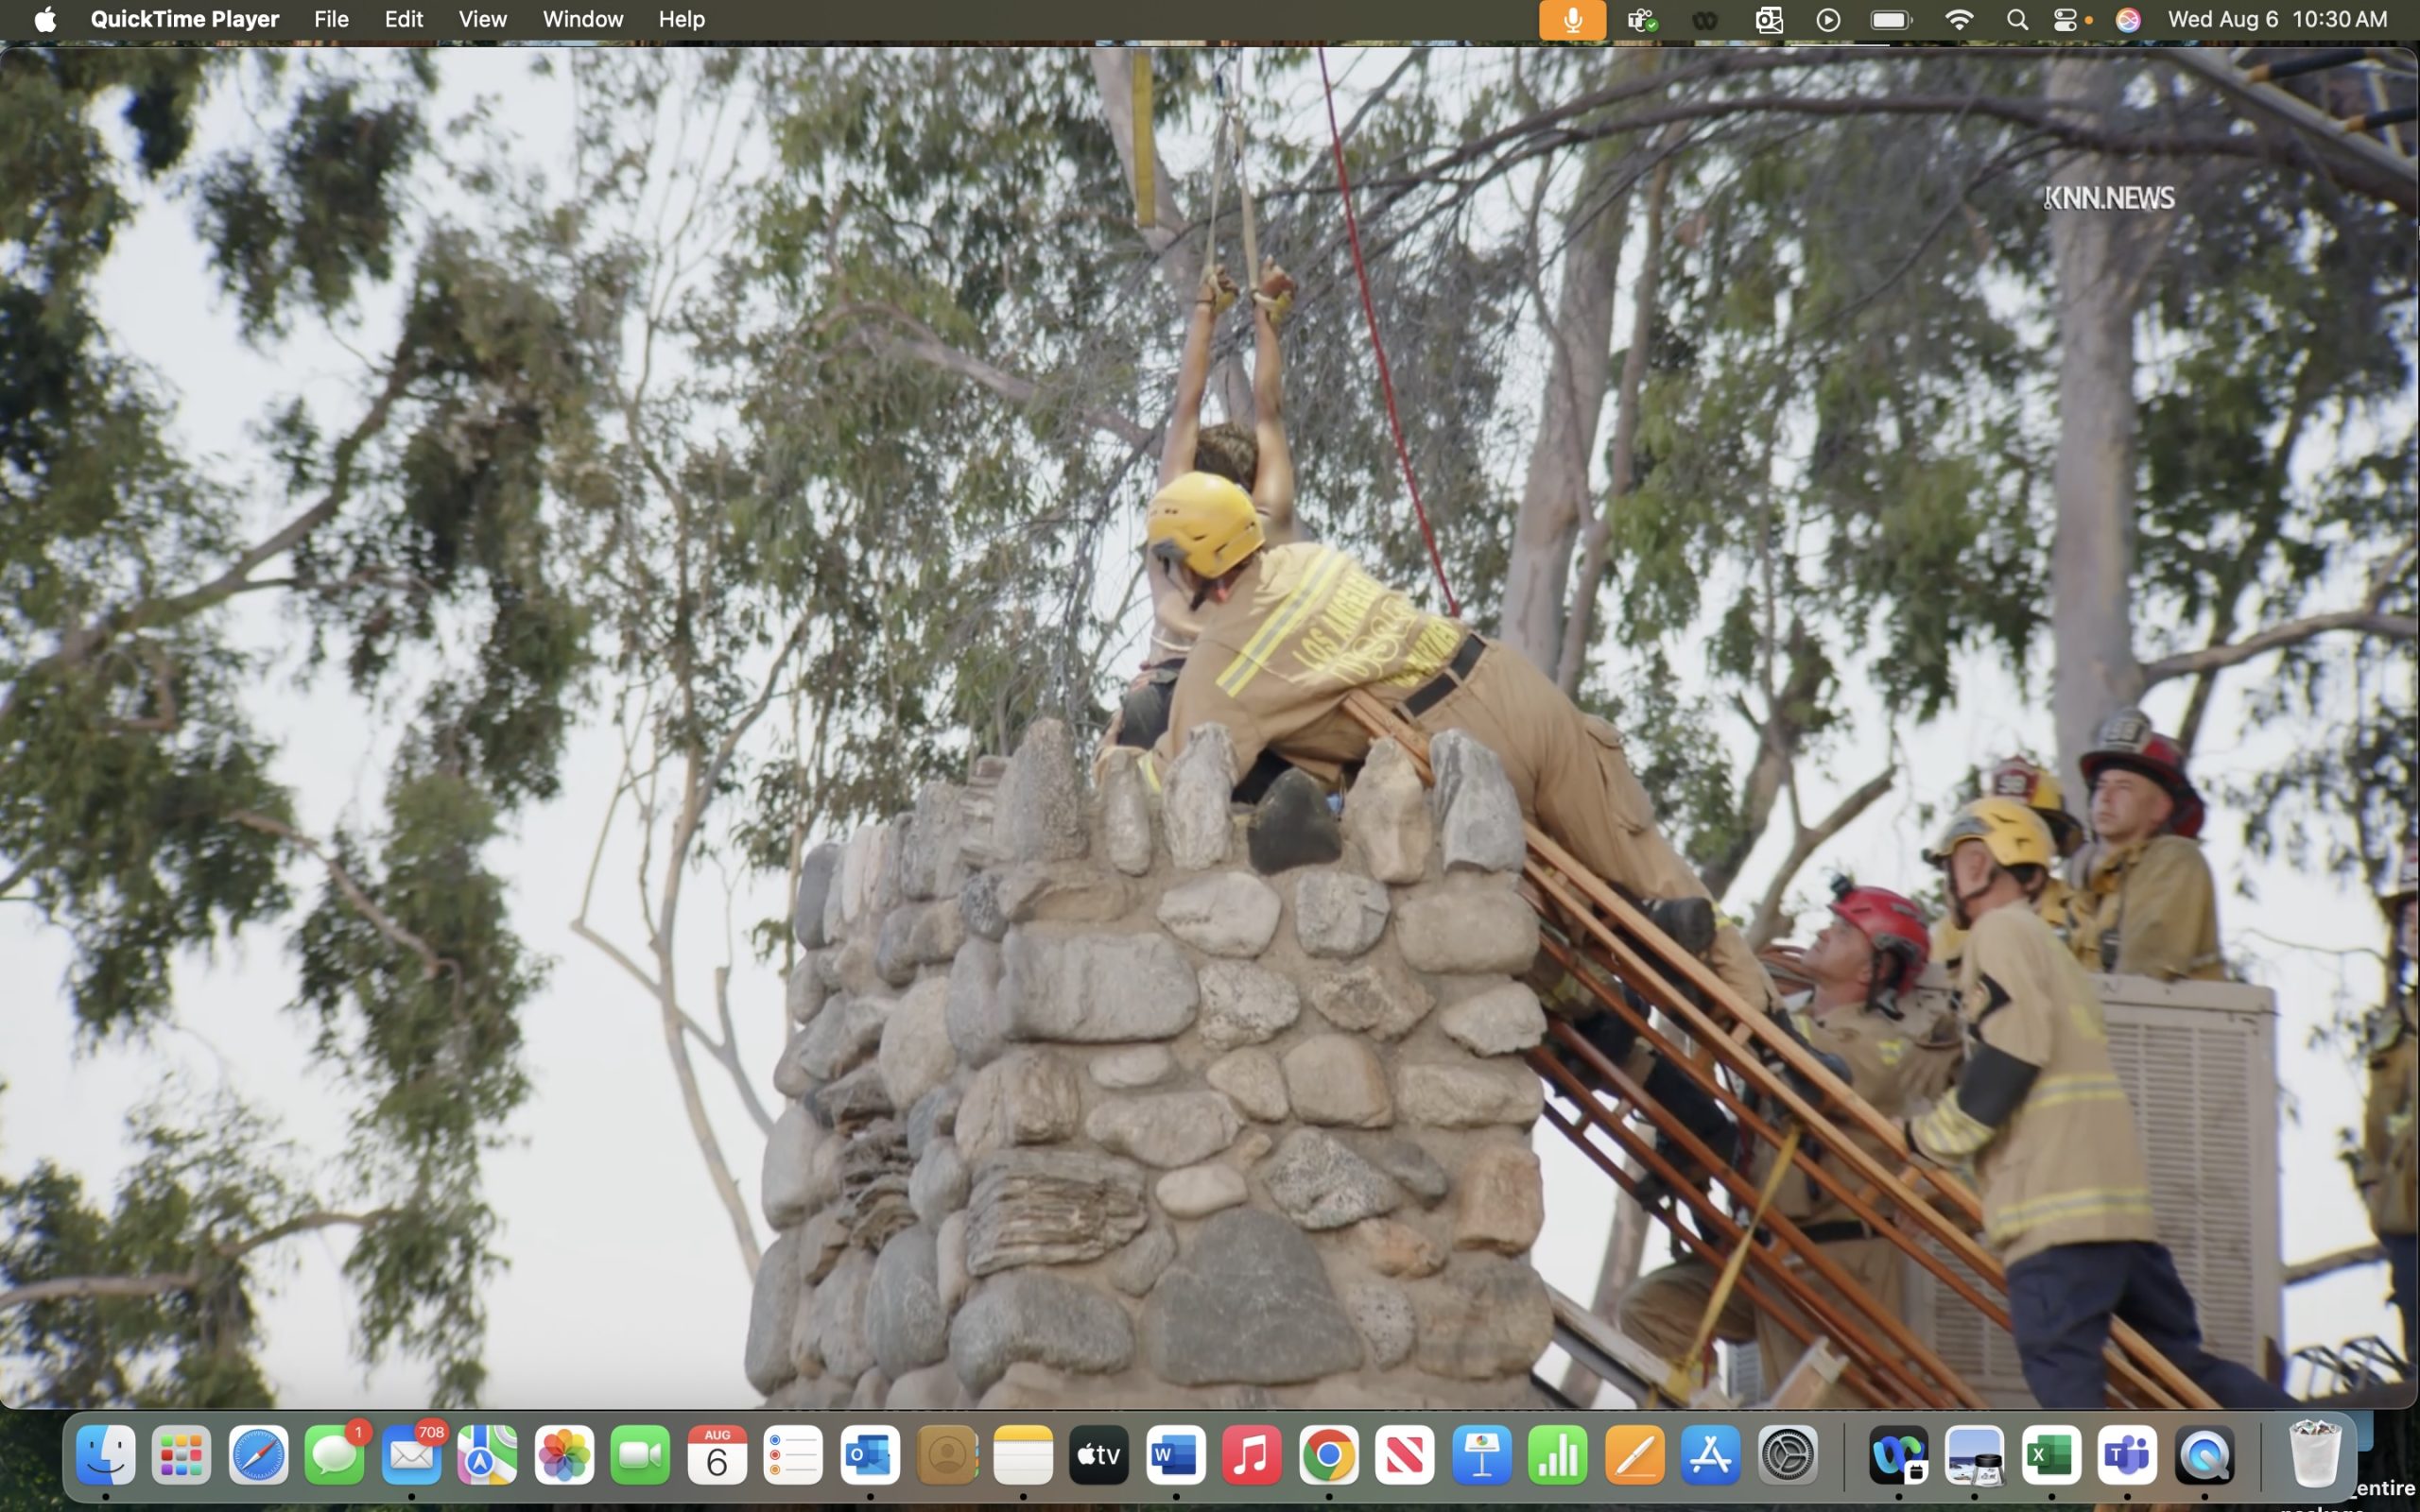Screen dimensions: 2420x1512
Task: Click the orange microphone-in-use indicator
Action: click(x=1572, y=19)
